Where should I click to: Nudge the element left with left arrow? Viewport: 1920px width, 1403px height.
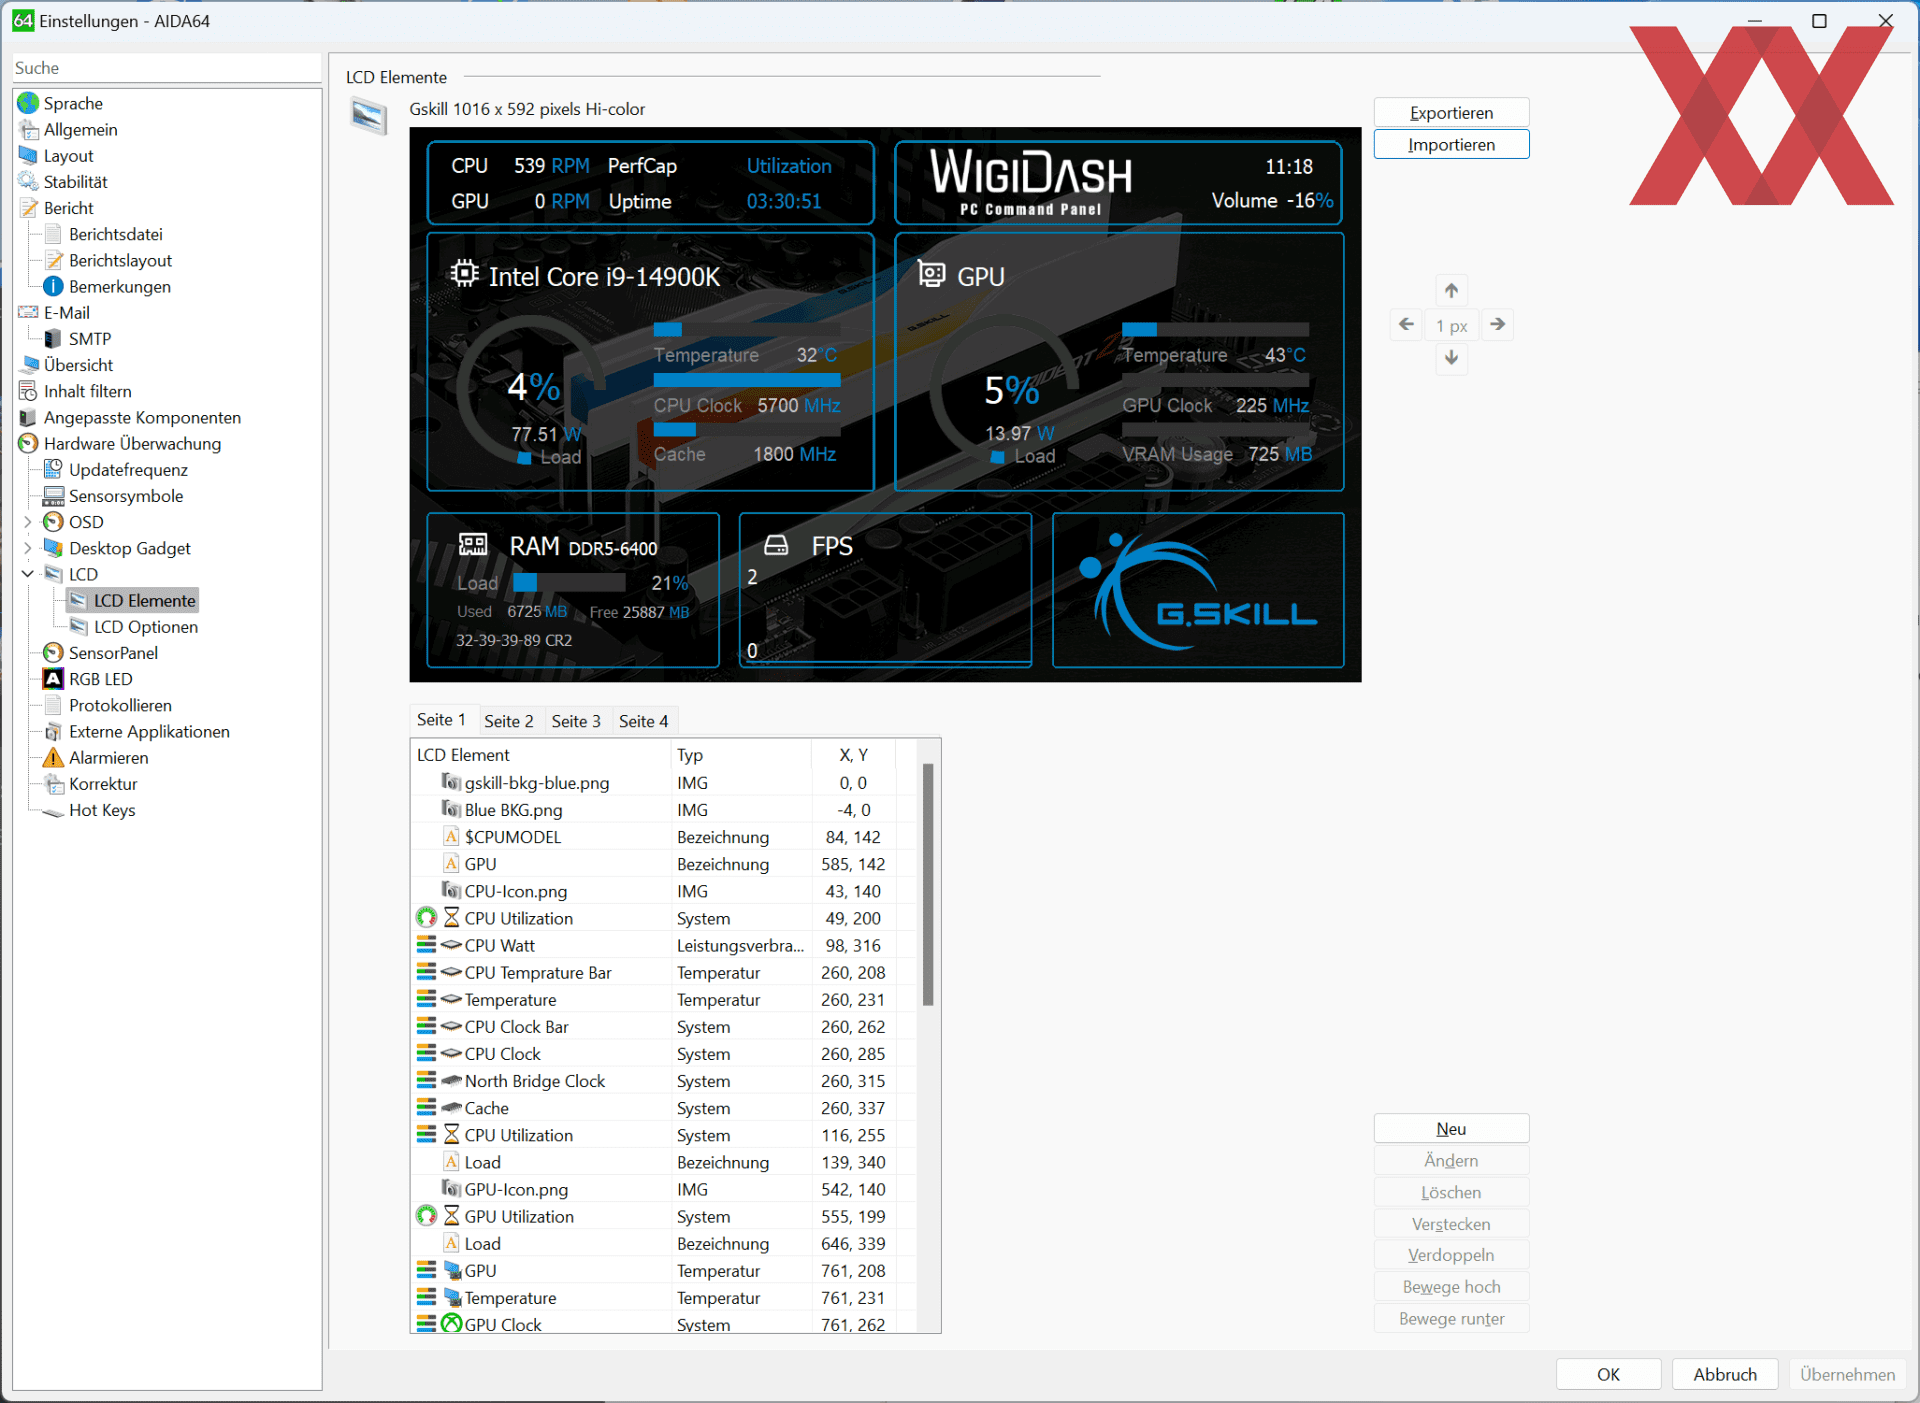pyautogui.click(x=1406, y=325)
